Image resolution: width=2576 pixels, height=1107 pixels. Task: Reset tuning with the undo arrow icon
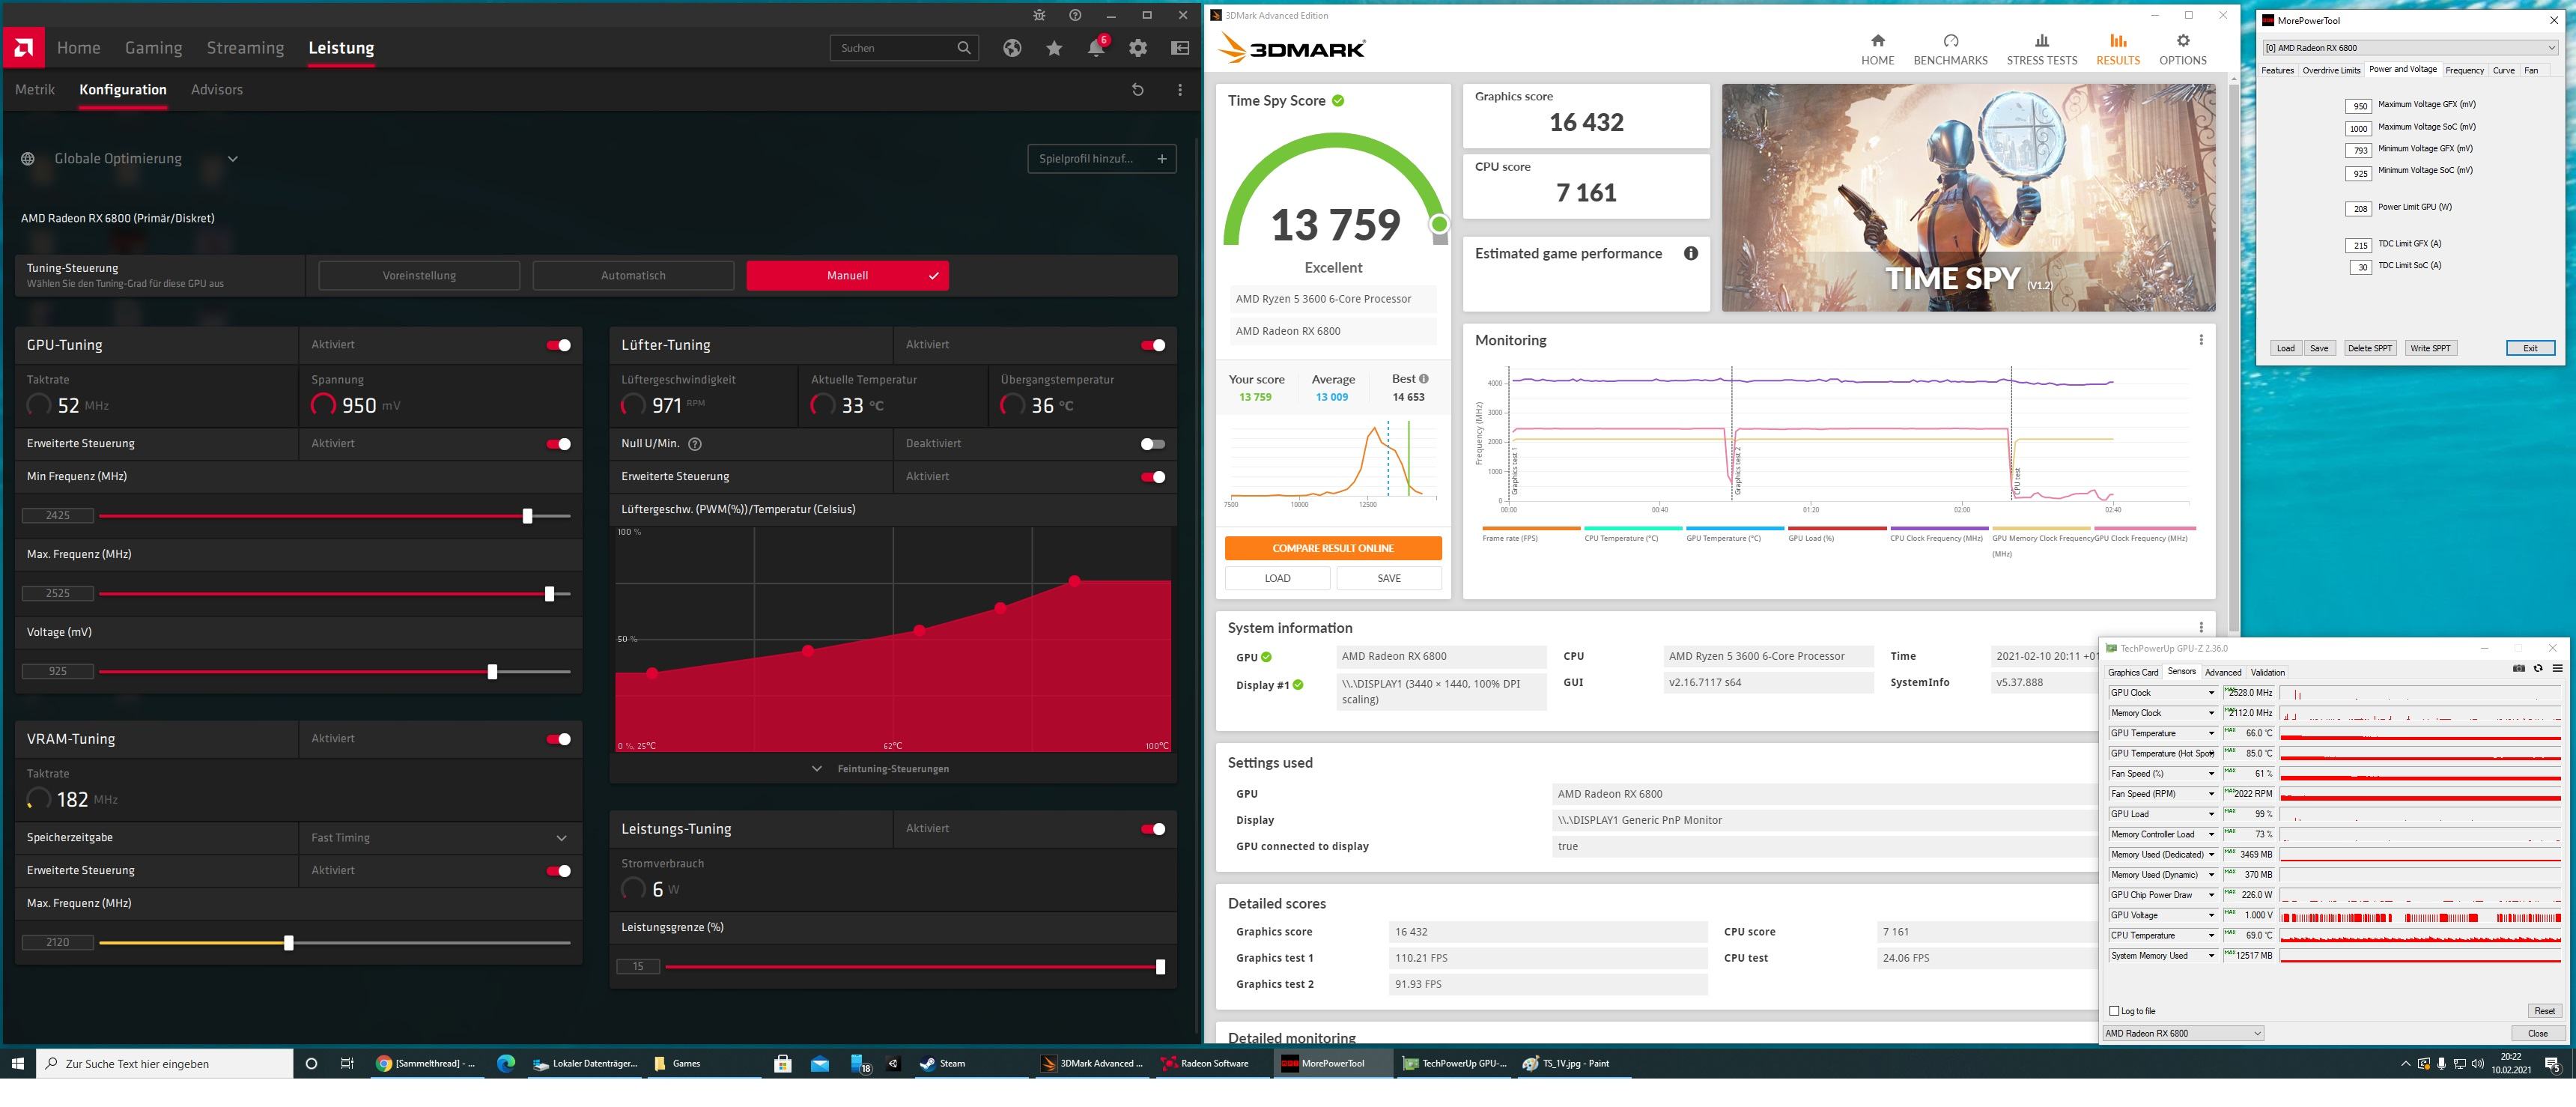[x=1137, y=90]
